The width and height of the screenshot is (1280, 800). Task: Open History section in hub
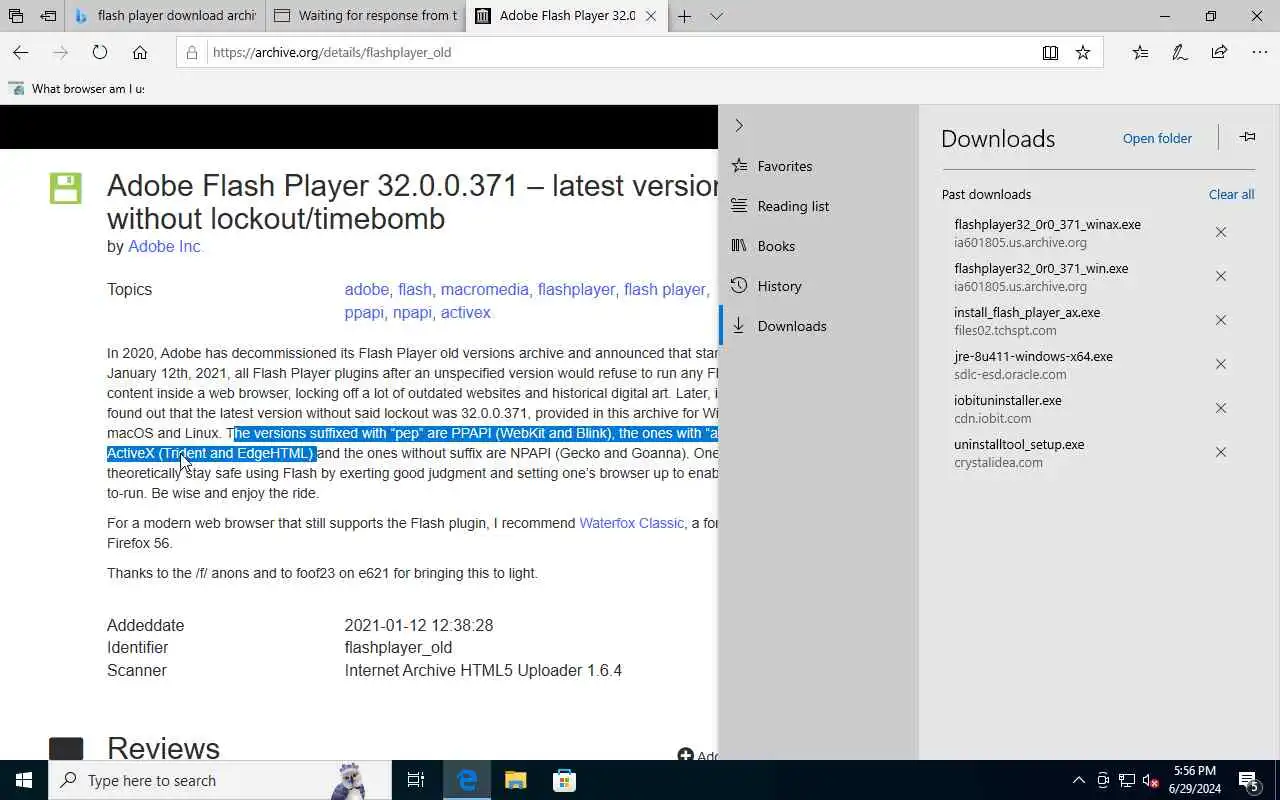point(818,286)
